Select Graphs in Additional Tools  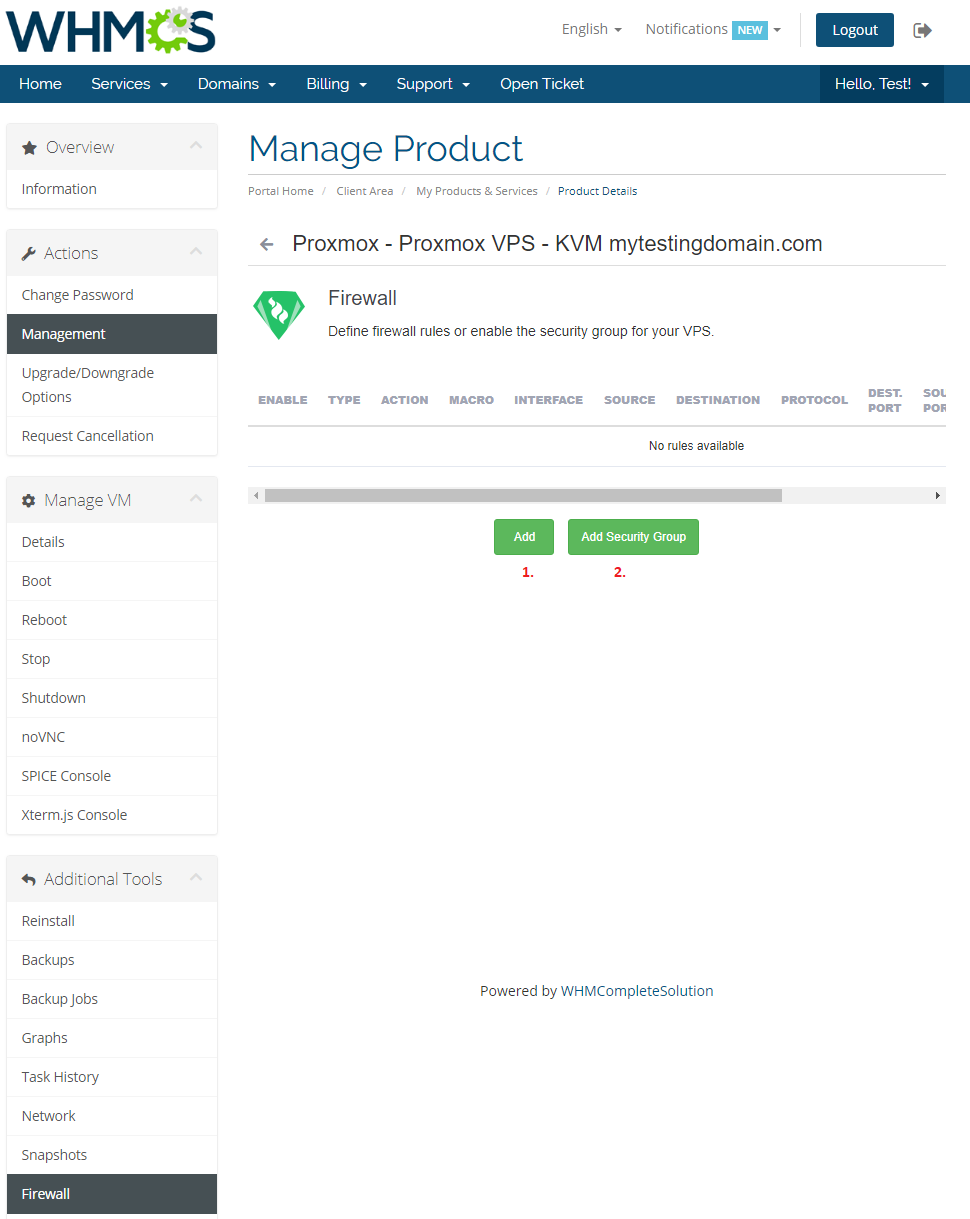[112, 1038]
